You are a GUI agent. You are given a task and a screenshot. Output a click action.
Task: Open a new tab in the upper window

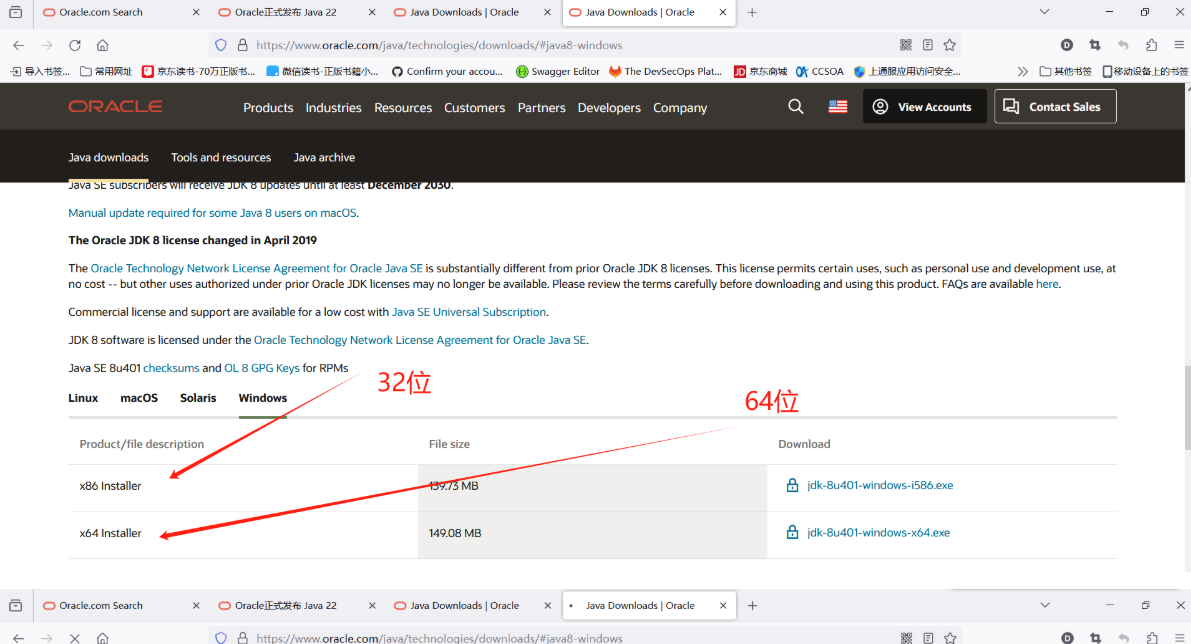(x=752, y=12)
